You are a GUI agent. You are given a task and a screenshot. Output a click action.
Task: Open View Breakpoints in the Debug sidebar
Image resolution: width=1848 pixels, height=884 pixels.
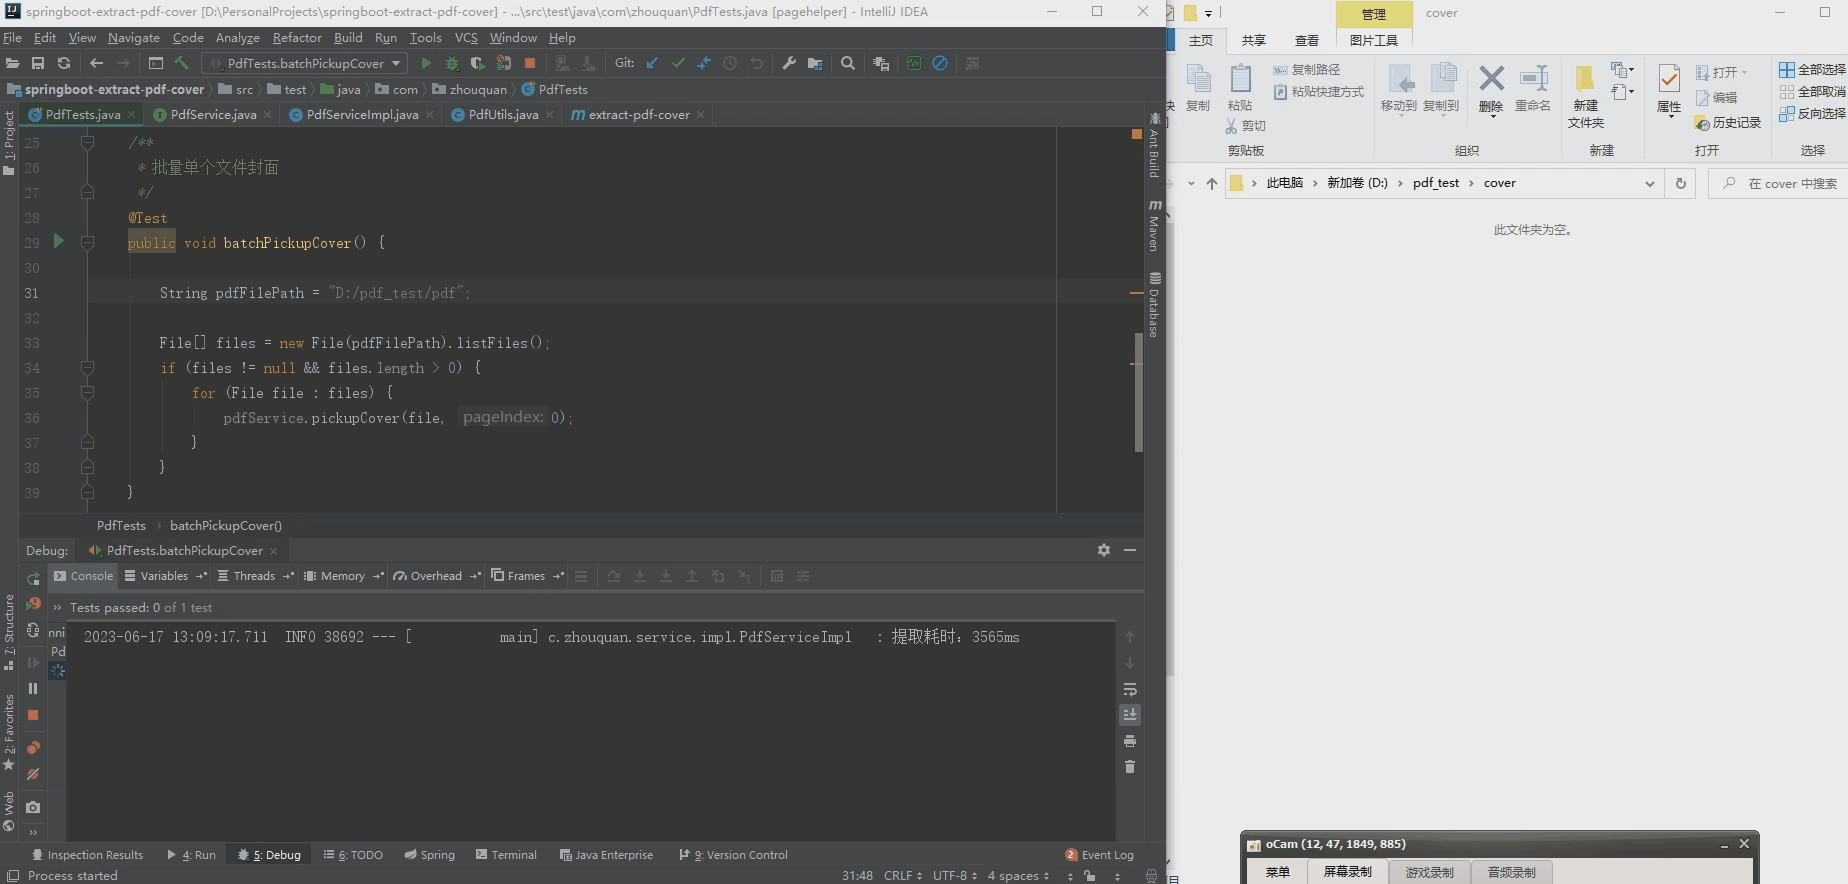[x=33, y=747]
